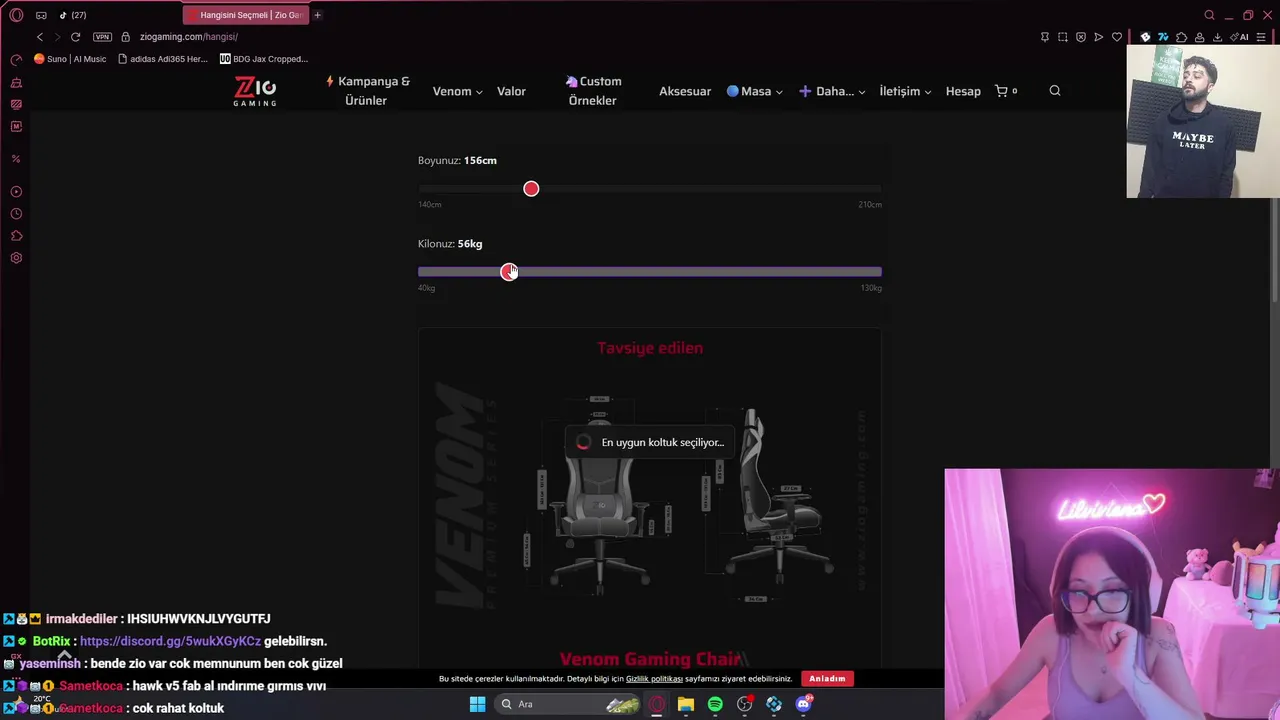Viewport: 1280px width, 720px height.
Task: Expand the İletişim dropdown menu
Action: (x=905, y=91)
